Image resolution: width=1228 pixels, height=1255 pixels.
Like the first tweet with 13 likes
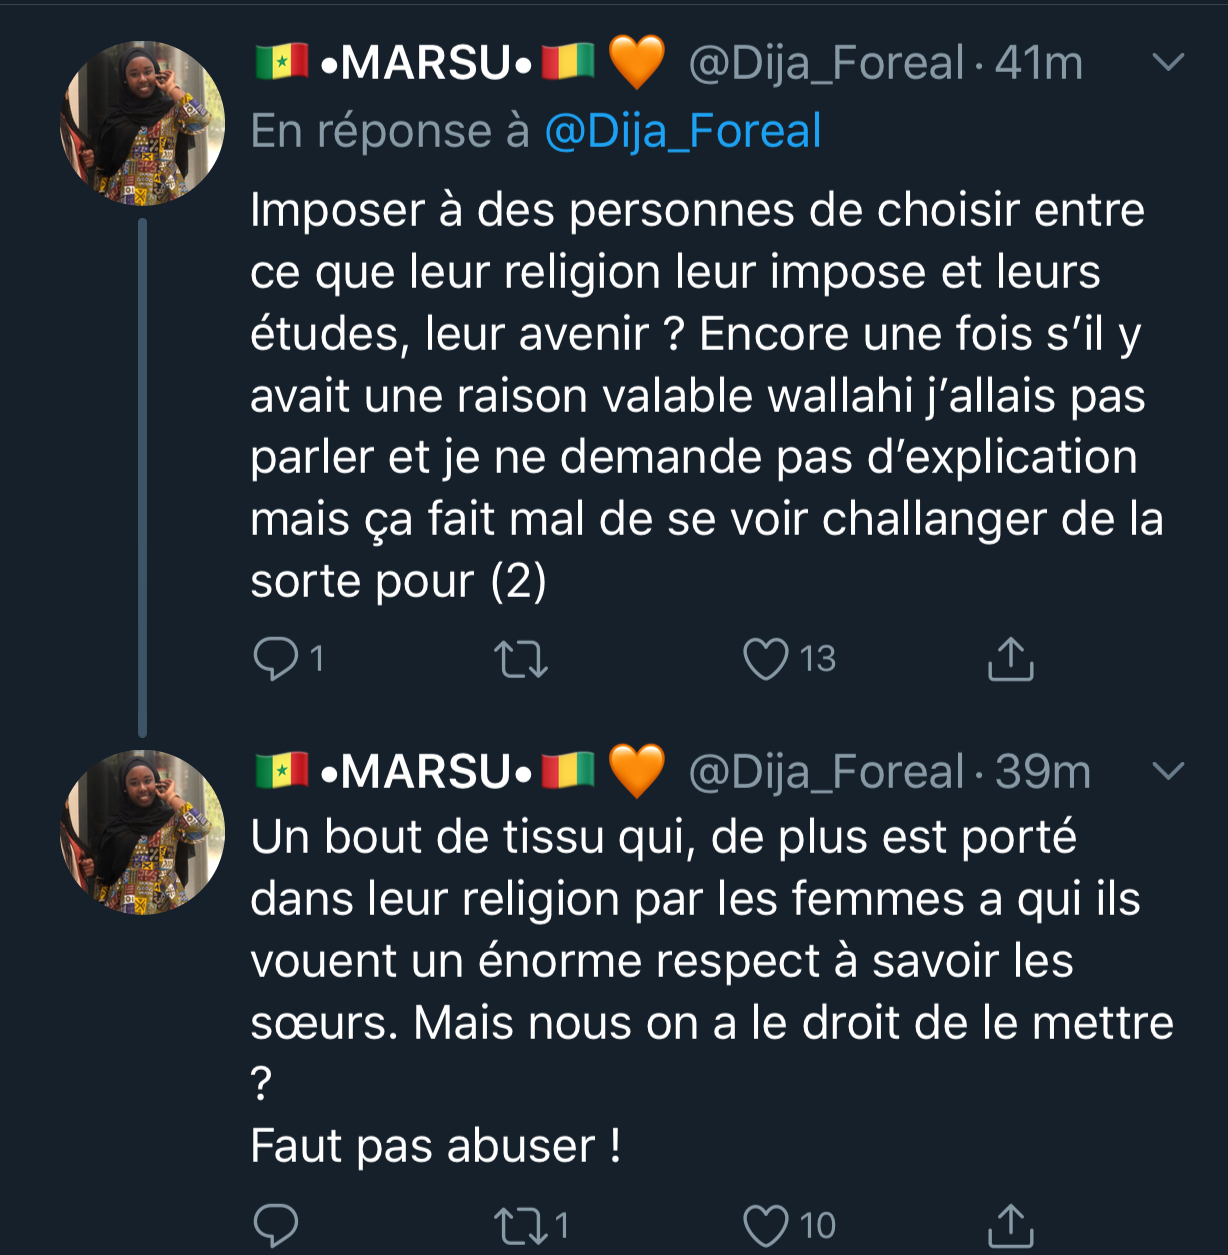coord(767,659)
